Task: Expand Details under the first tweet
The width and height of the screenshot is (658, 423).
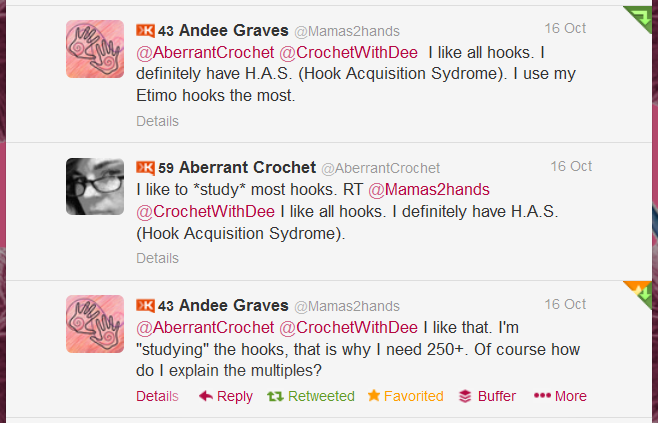Action: (157, 121)
